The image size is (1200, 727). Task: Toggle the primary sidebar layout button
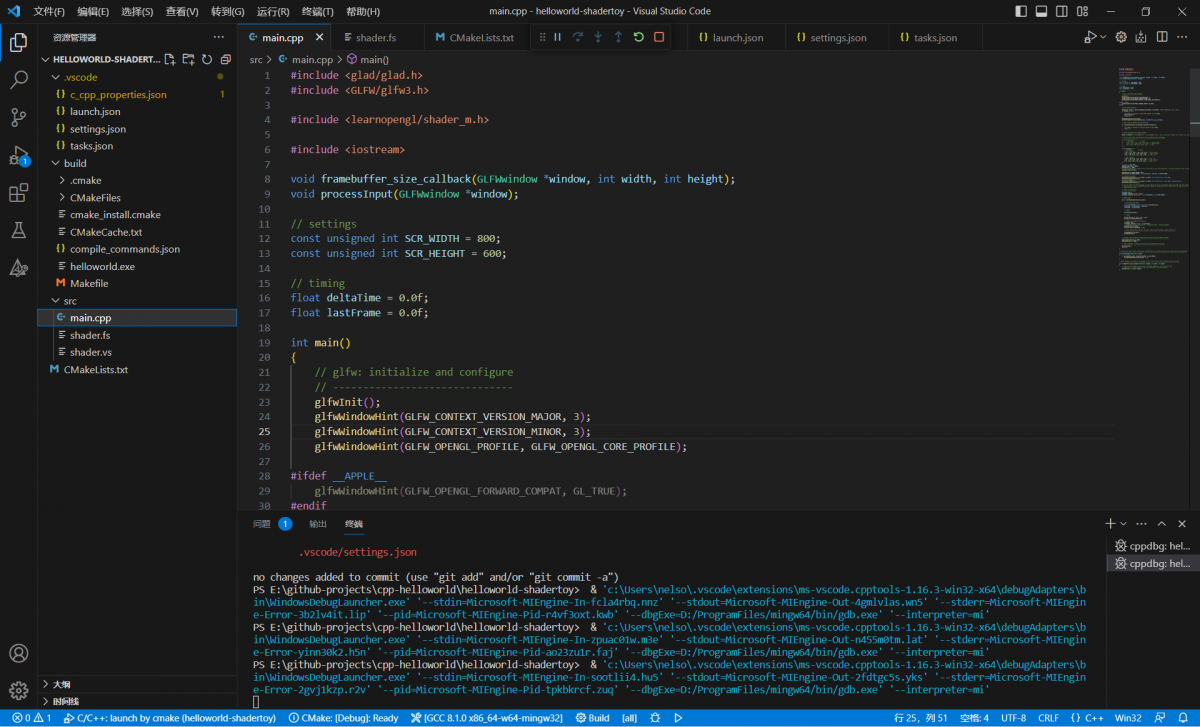coord(1021,12)
